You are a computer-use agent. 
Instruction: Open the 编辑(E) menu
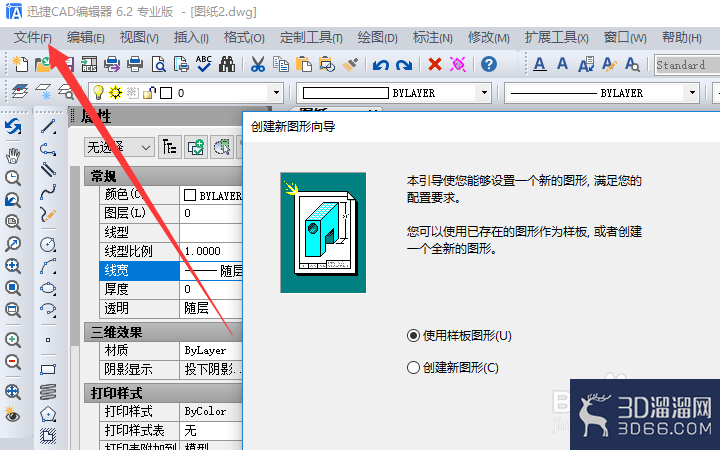[x=85, y=37]
